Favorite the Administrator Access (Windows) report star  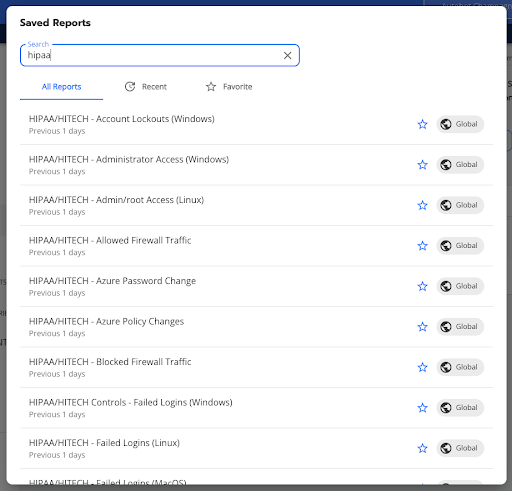pyautogui.click(x=422, y=165)
